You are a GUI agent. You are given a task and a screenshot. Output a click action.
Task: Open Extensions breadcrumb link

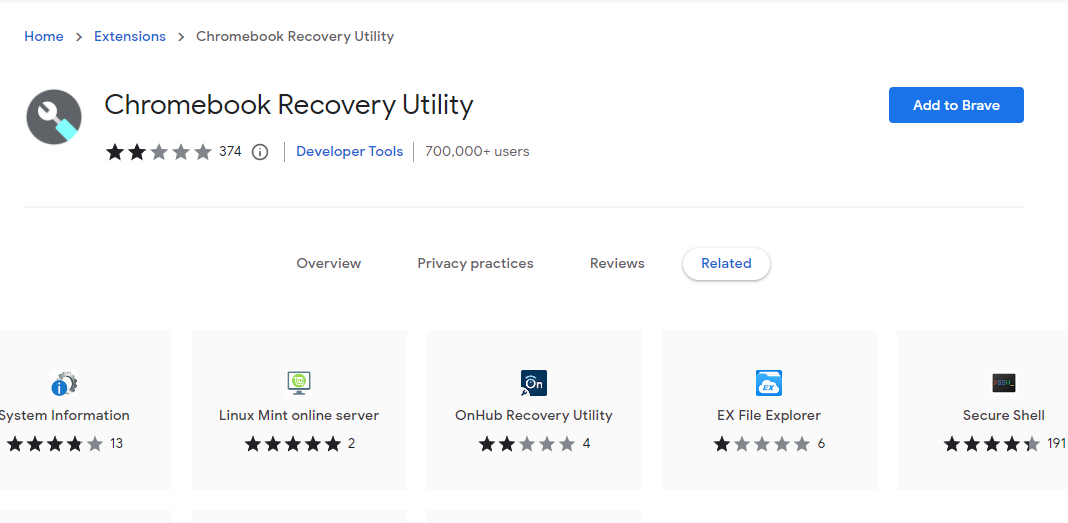tap(129, 36)
